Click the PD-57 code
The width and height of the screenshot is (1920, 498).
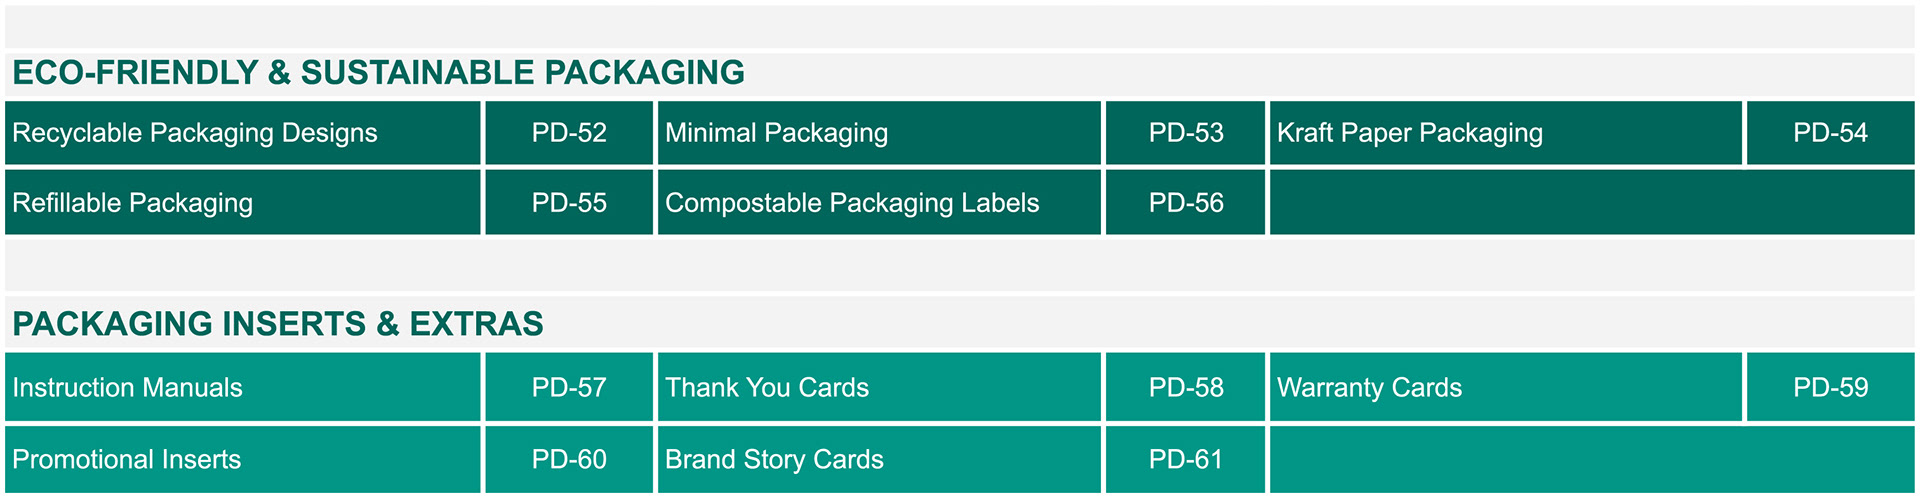569,388
